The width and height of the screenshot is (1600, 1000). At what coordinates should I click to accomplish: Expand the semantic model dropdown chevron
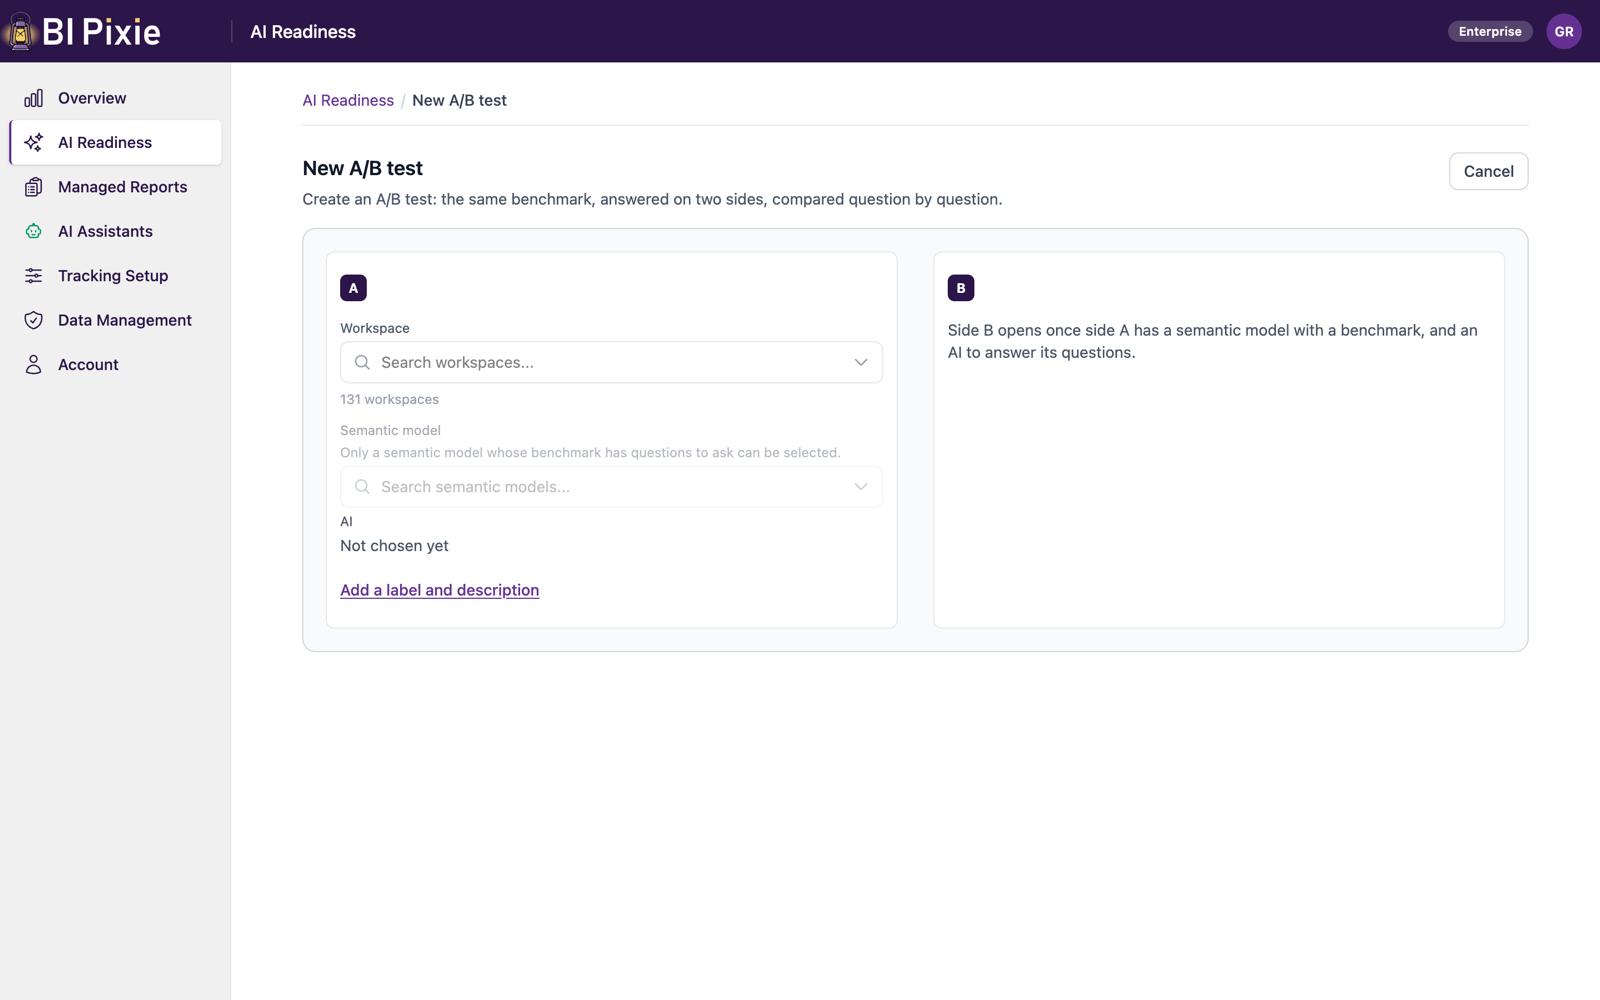point(861,487)
